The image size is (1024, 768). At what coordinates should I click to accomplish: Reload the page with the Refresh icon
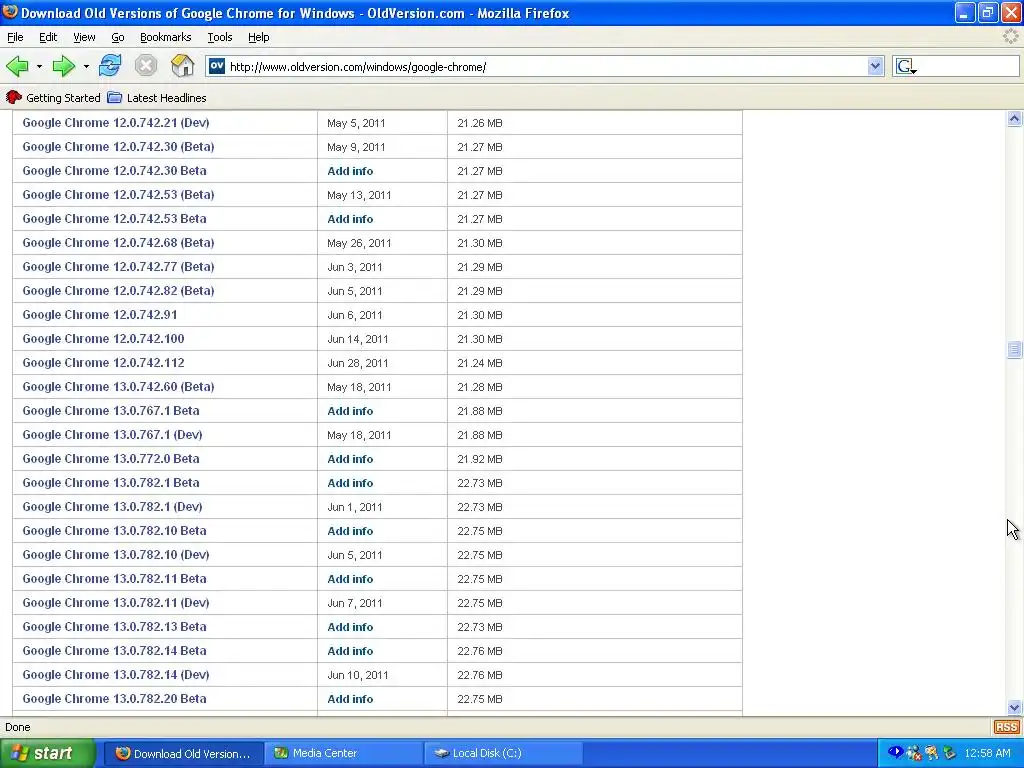[x=110, y=66]
